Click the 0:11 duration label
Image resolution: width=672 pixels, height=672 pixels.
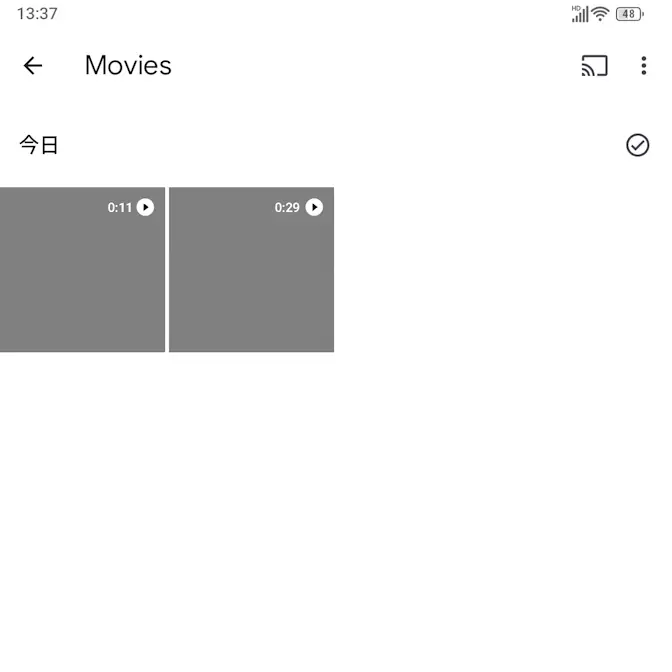click(120, 208)
